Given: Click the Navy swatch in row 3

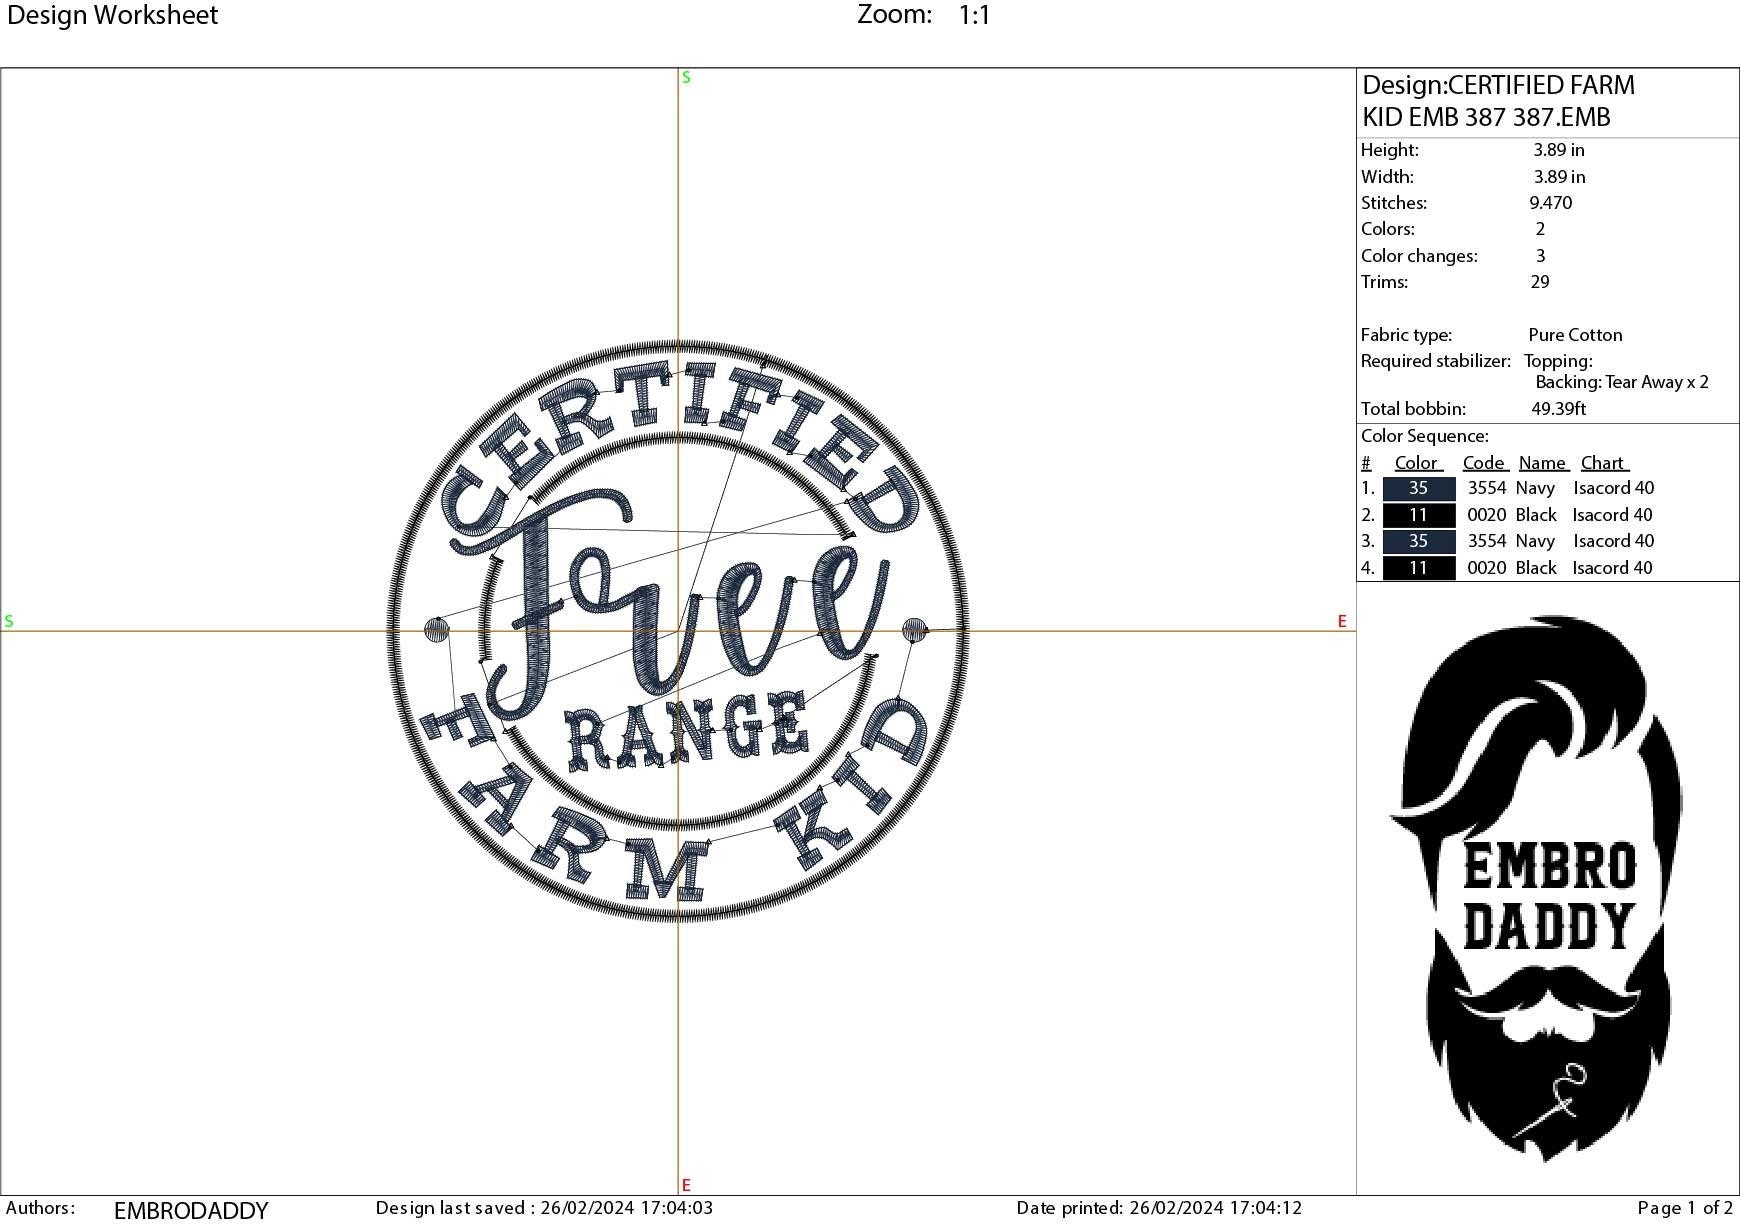Looking at the screenshot, I should [x=1418, y=541].
